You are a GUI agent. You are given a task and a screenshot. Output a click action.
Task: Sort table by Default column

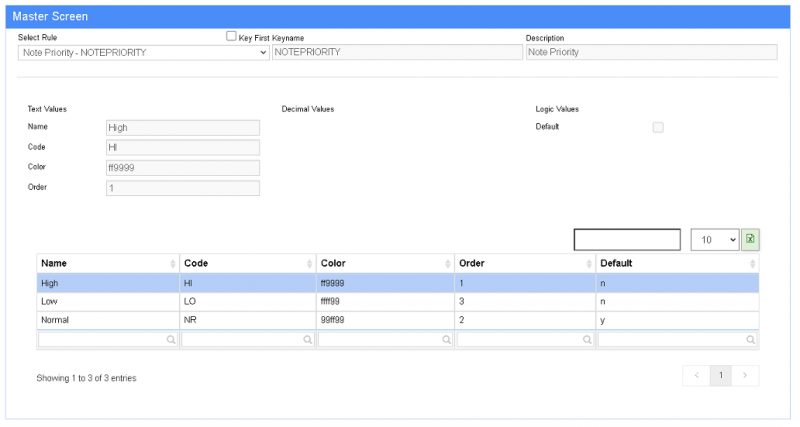coord(676,263)
